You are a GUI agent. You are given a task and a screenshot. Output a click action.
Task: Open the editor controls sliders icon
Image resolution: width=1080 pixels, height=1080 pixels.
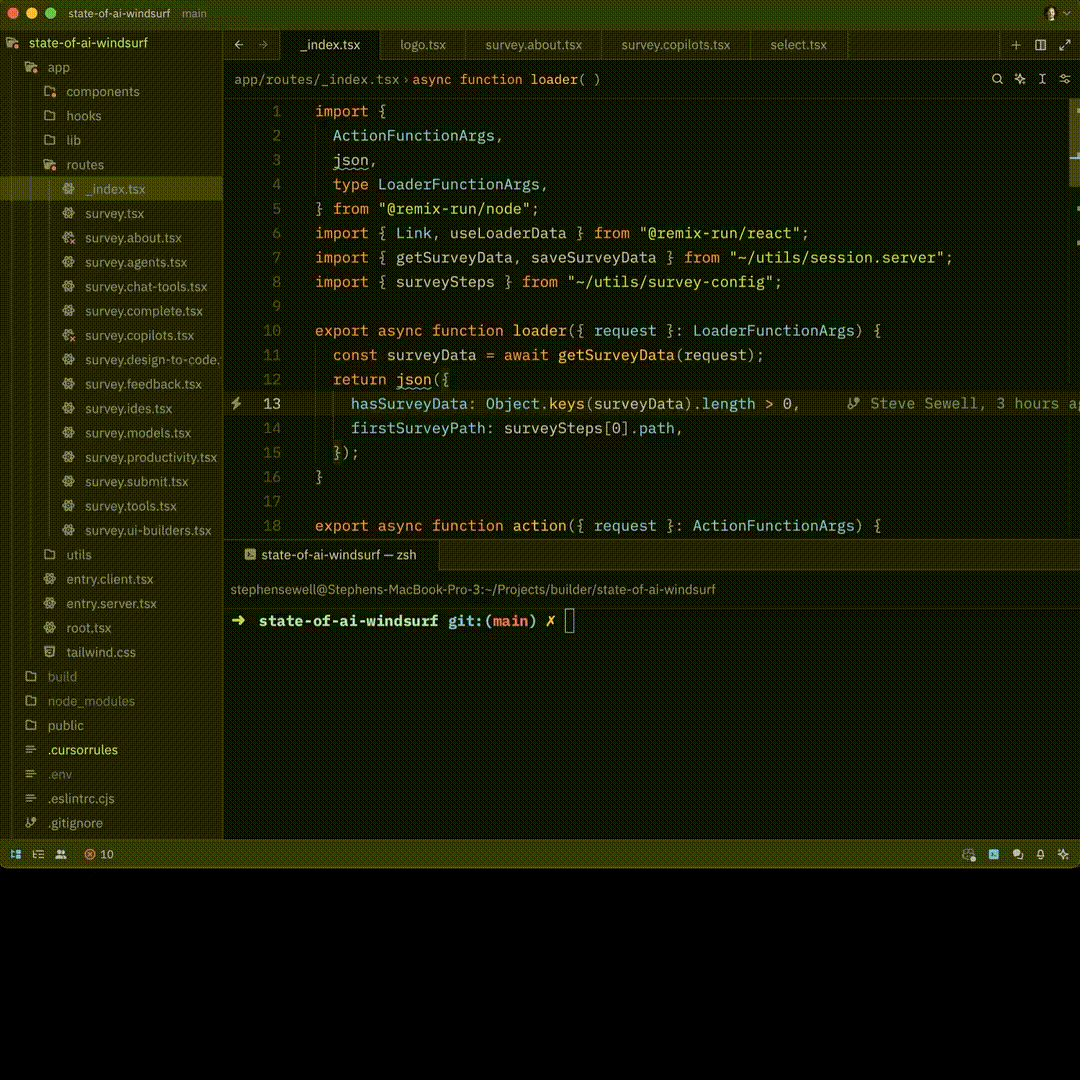pos(1065,79)
